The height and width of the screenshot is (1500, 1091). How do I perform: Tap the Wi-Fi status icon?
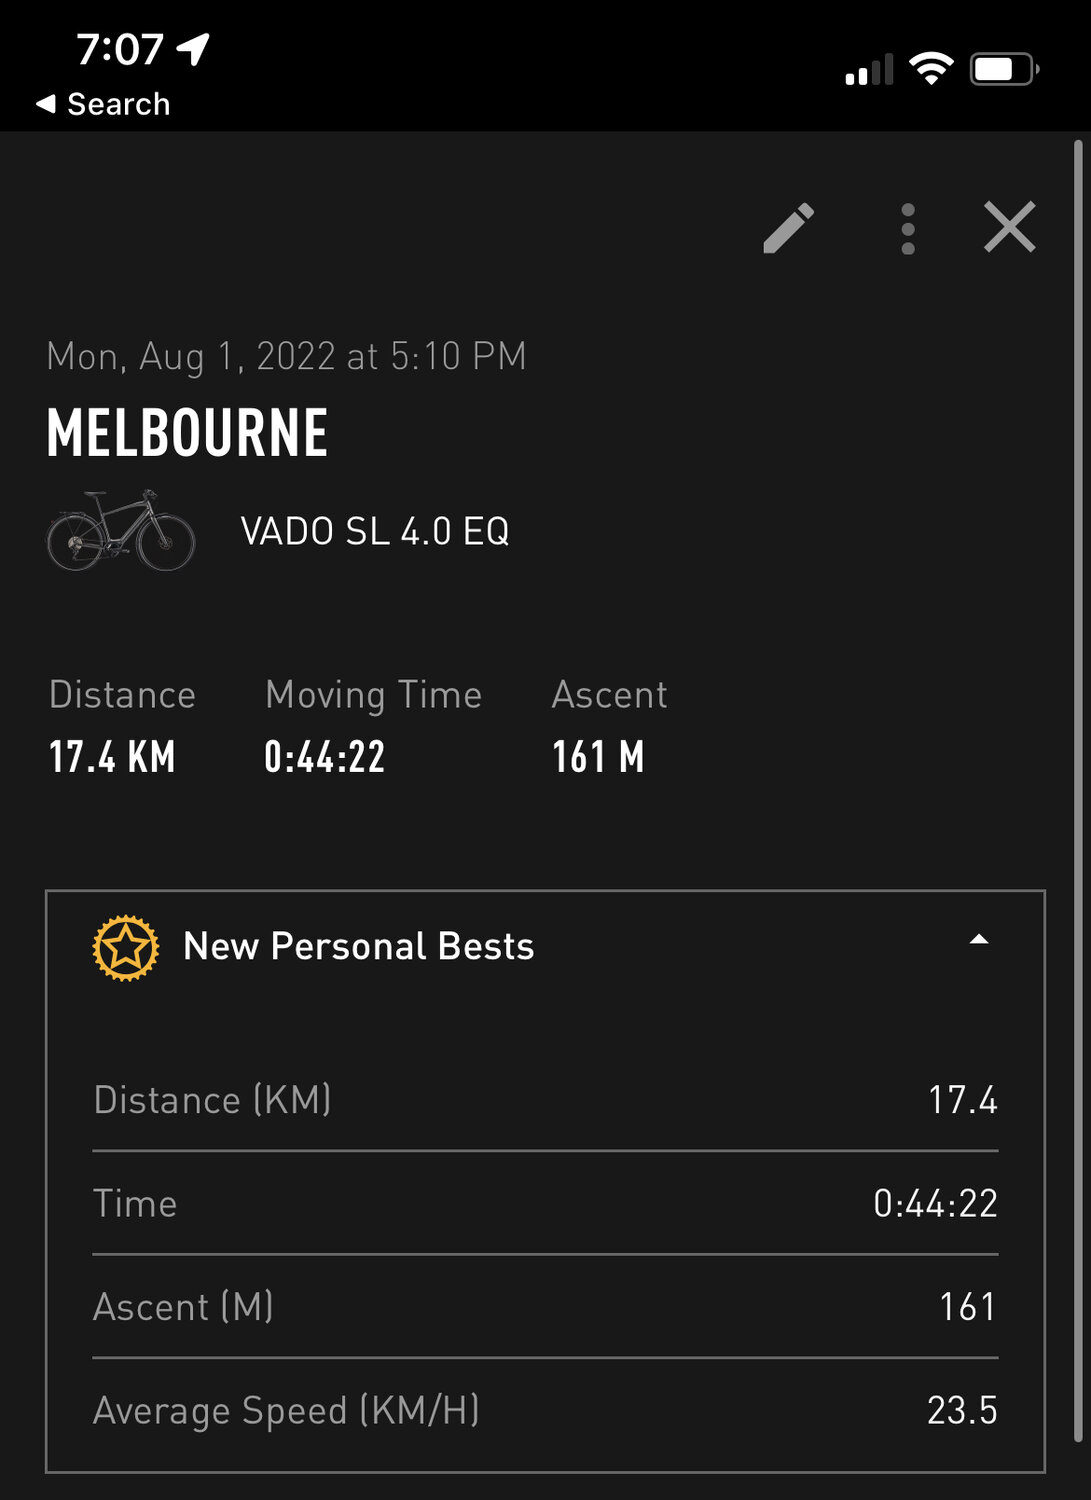930,69
